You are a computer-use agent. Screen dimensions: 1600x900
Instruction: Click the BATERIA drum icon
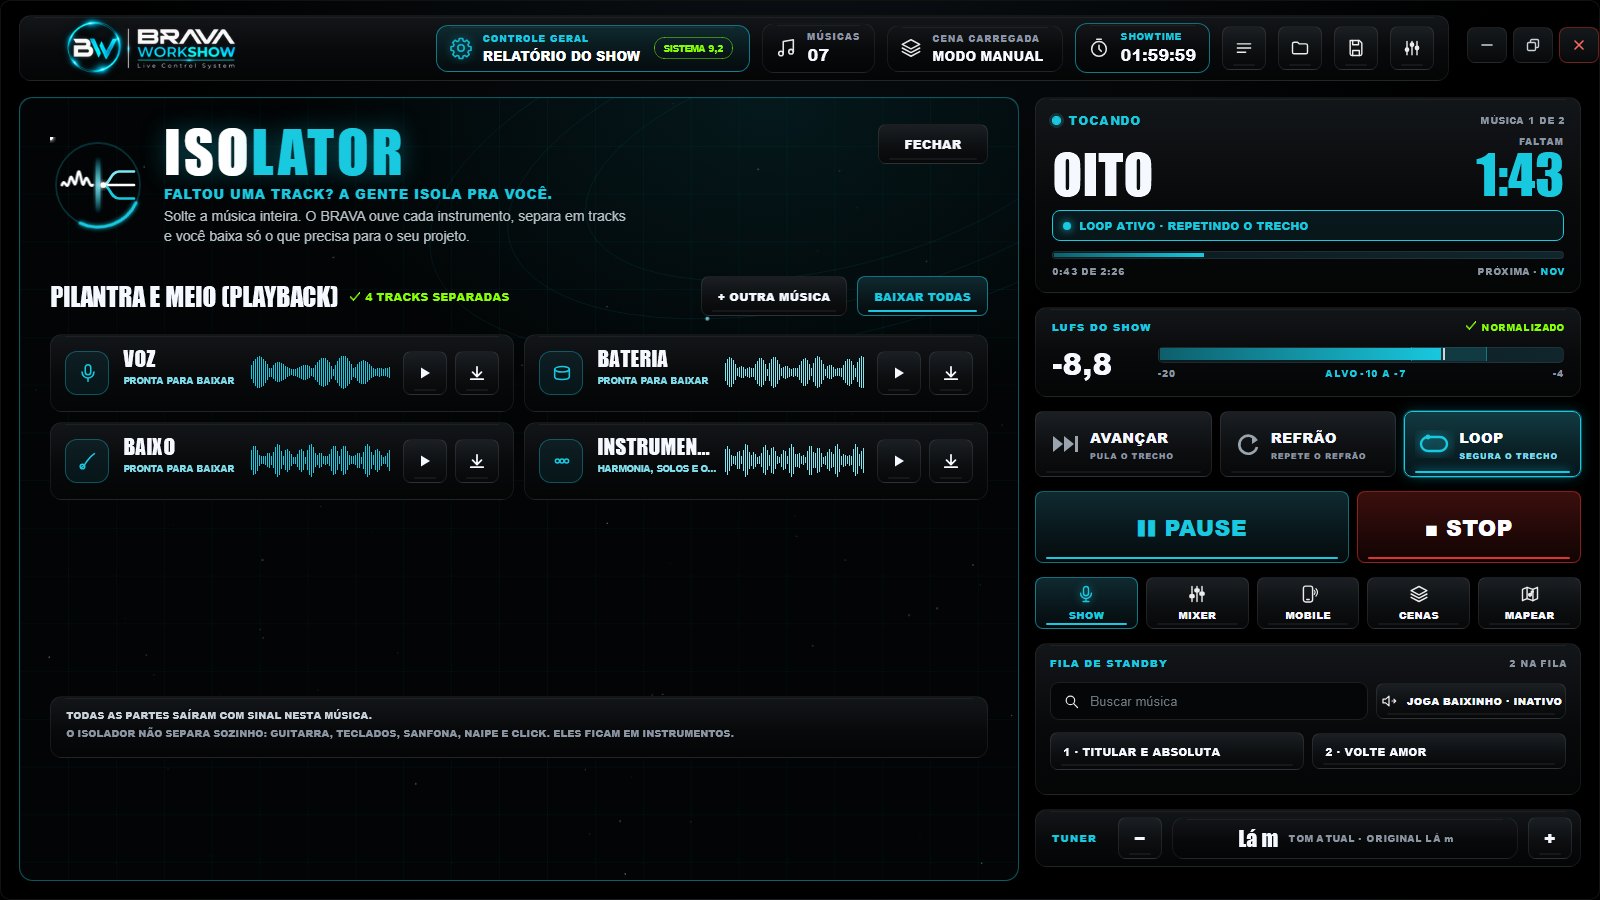(561, 373)
